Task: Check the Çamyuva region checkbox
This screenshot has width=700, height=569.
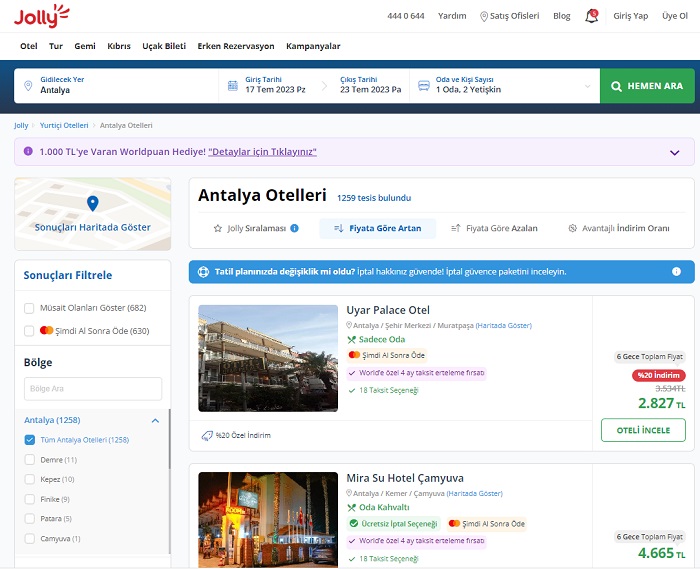Action: 29,538
